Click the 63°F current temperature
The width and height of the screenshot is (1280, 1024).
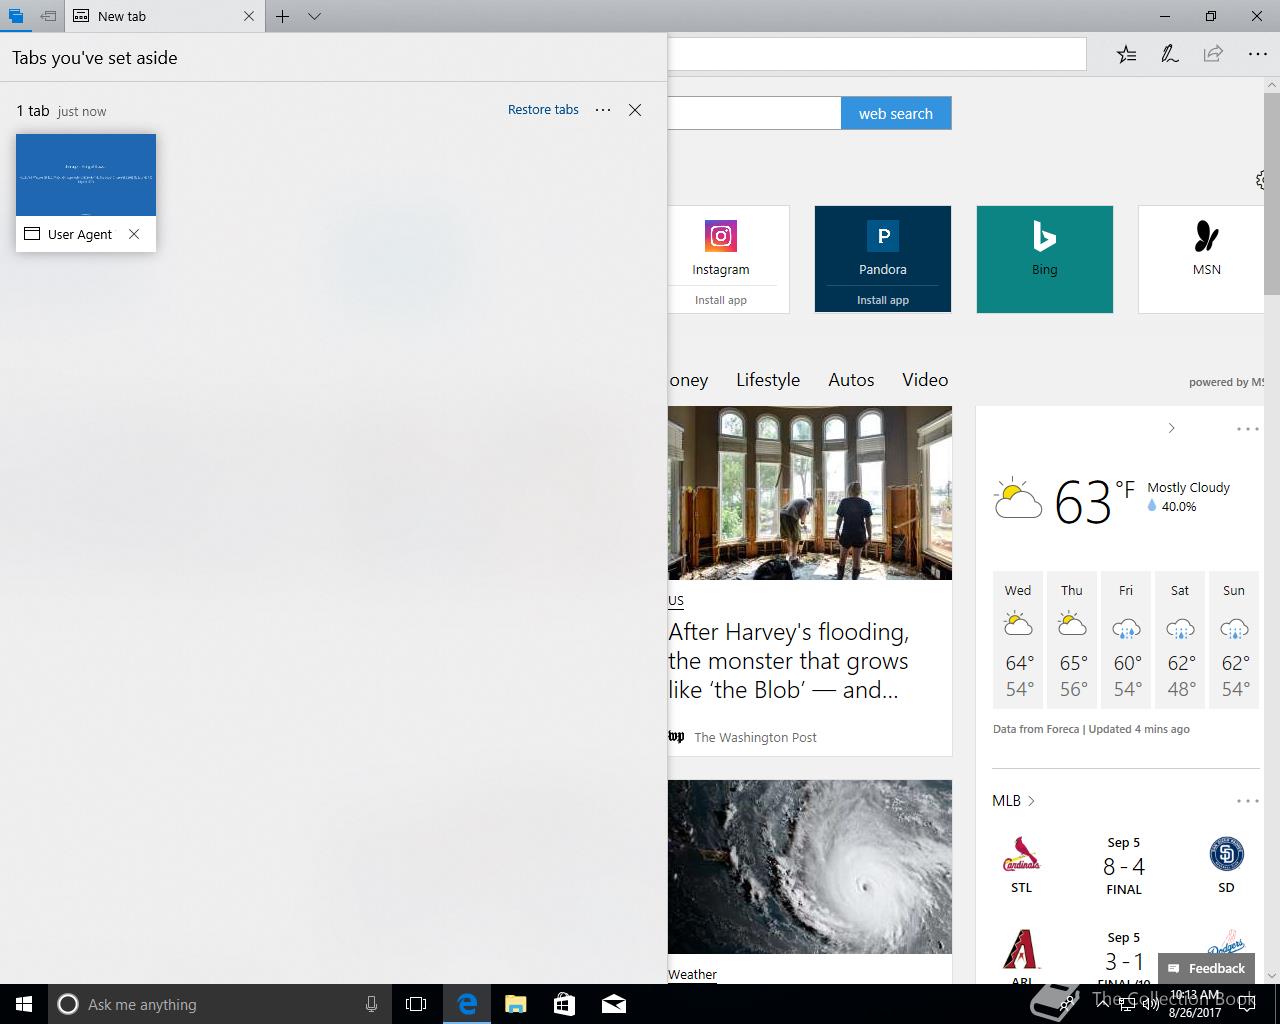(1095, 500)
